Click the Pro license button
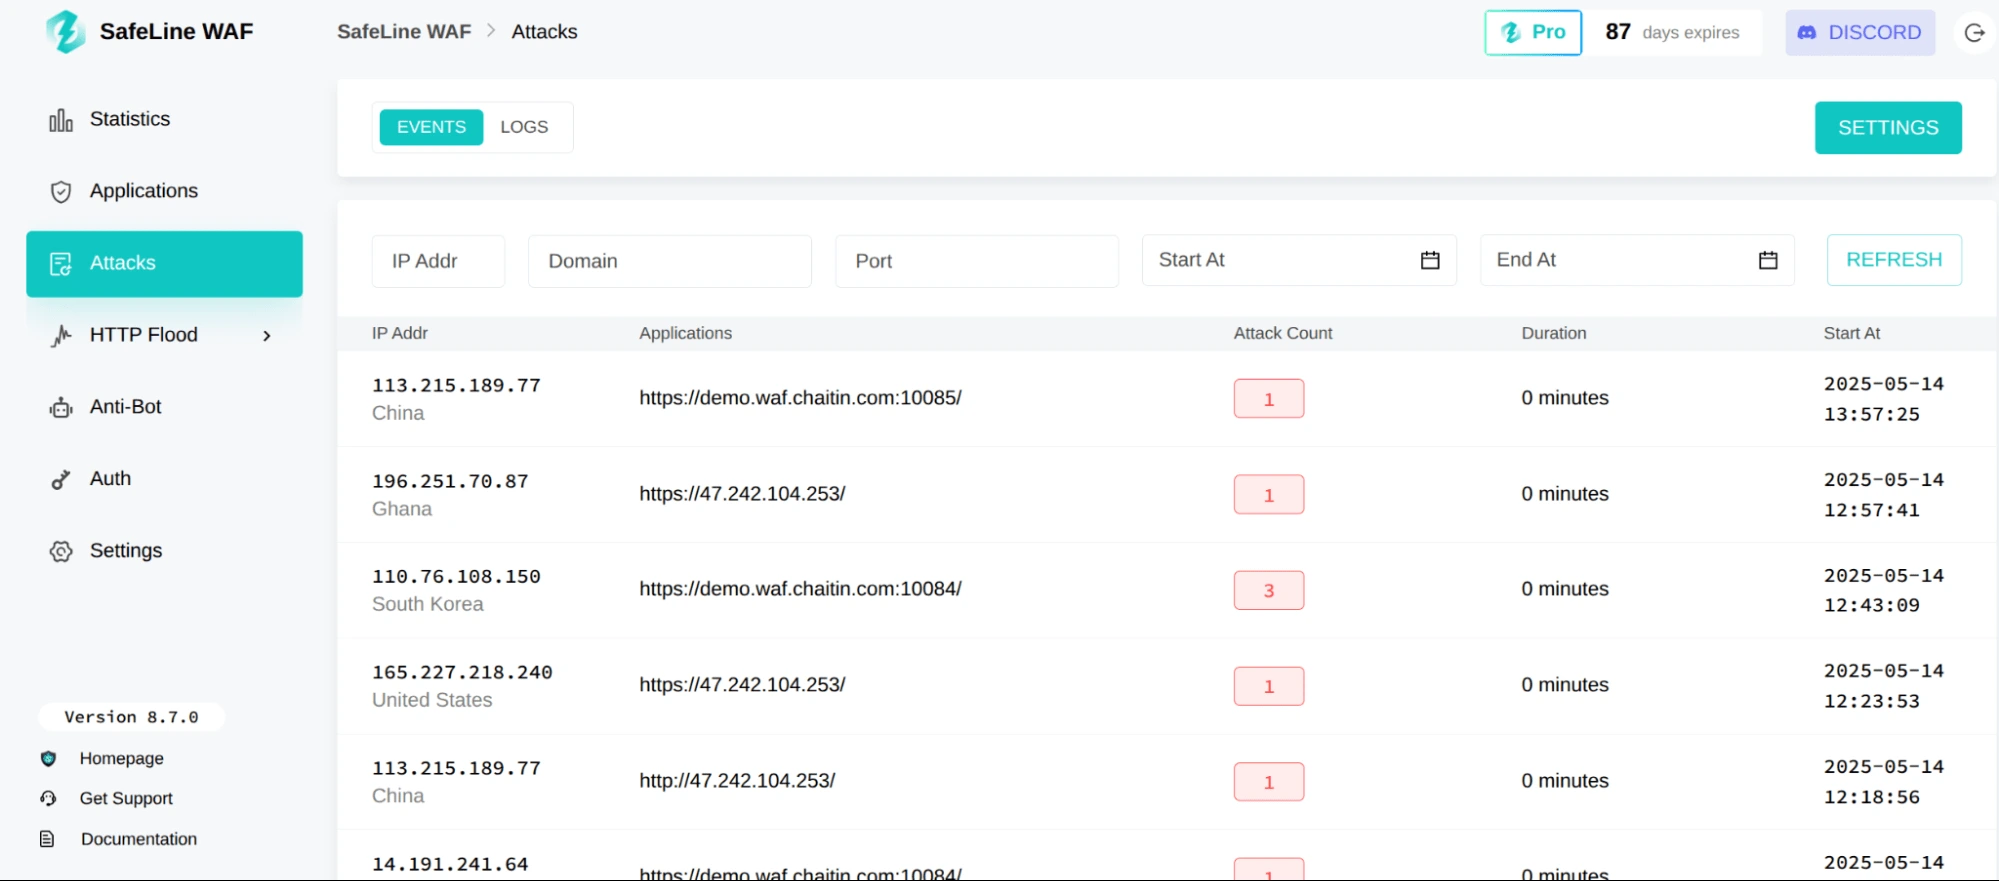1999x881 pixels. 1533,33
